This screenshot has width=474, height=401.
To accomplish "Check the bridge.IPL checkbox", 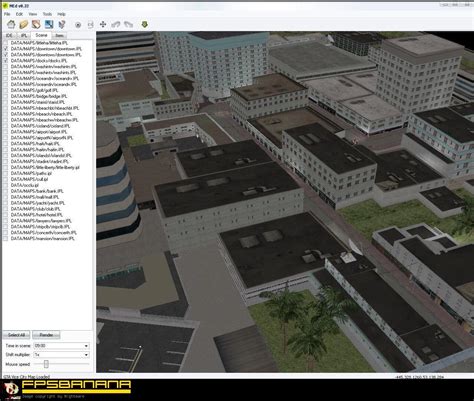I will (x=6, y=96).
